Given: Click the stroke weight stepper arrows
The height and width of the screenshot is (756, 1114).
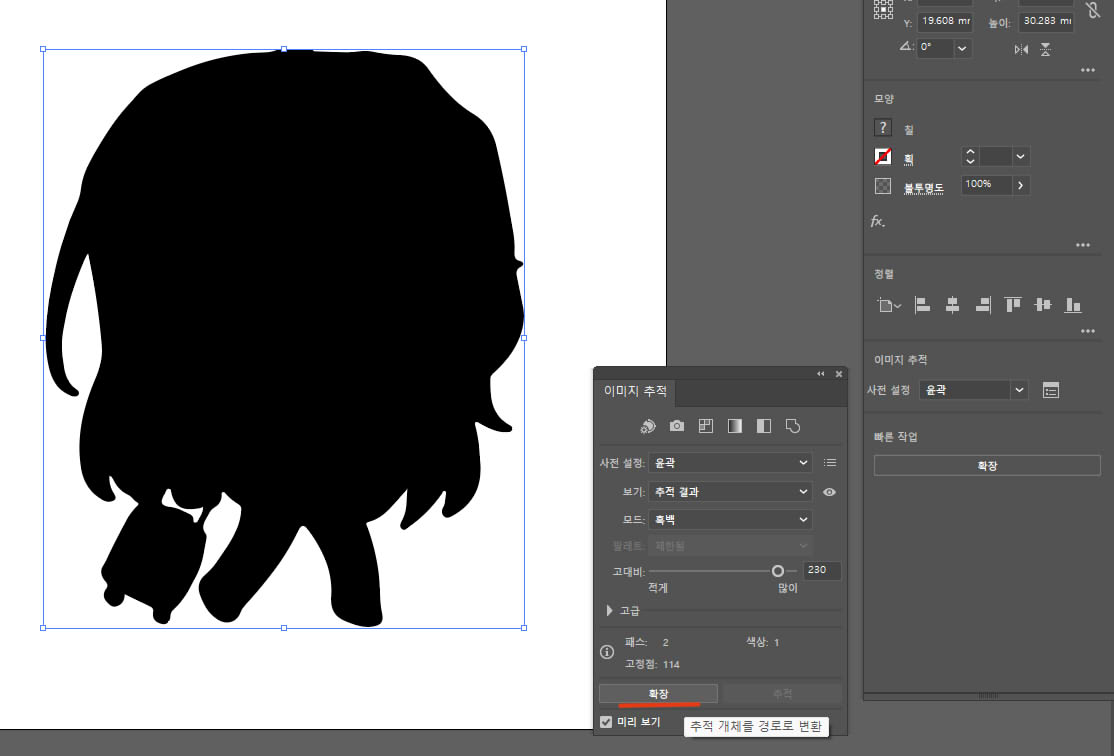Looking at the screenshot, I should (970, 156).
